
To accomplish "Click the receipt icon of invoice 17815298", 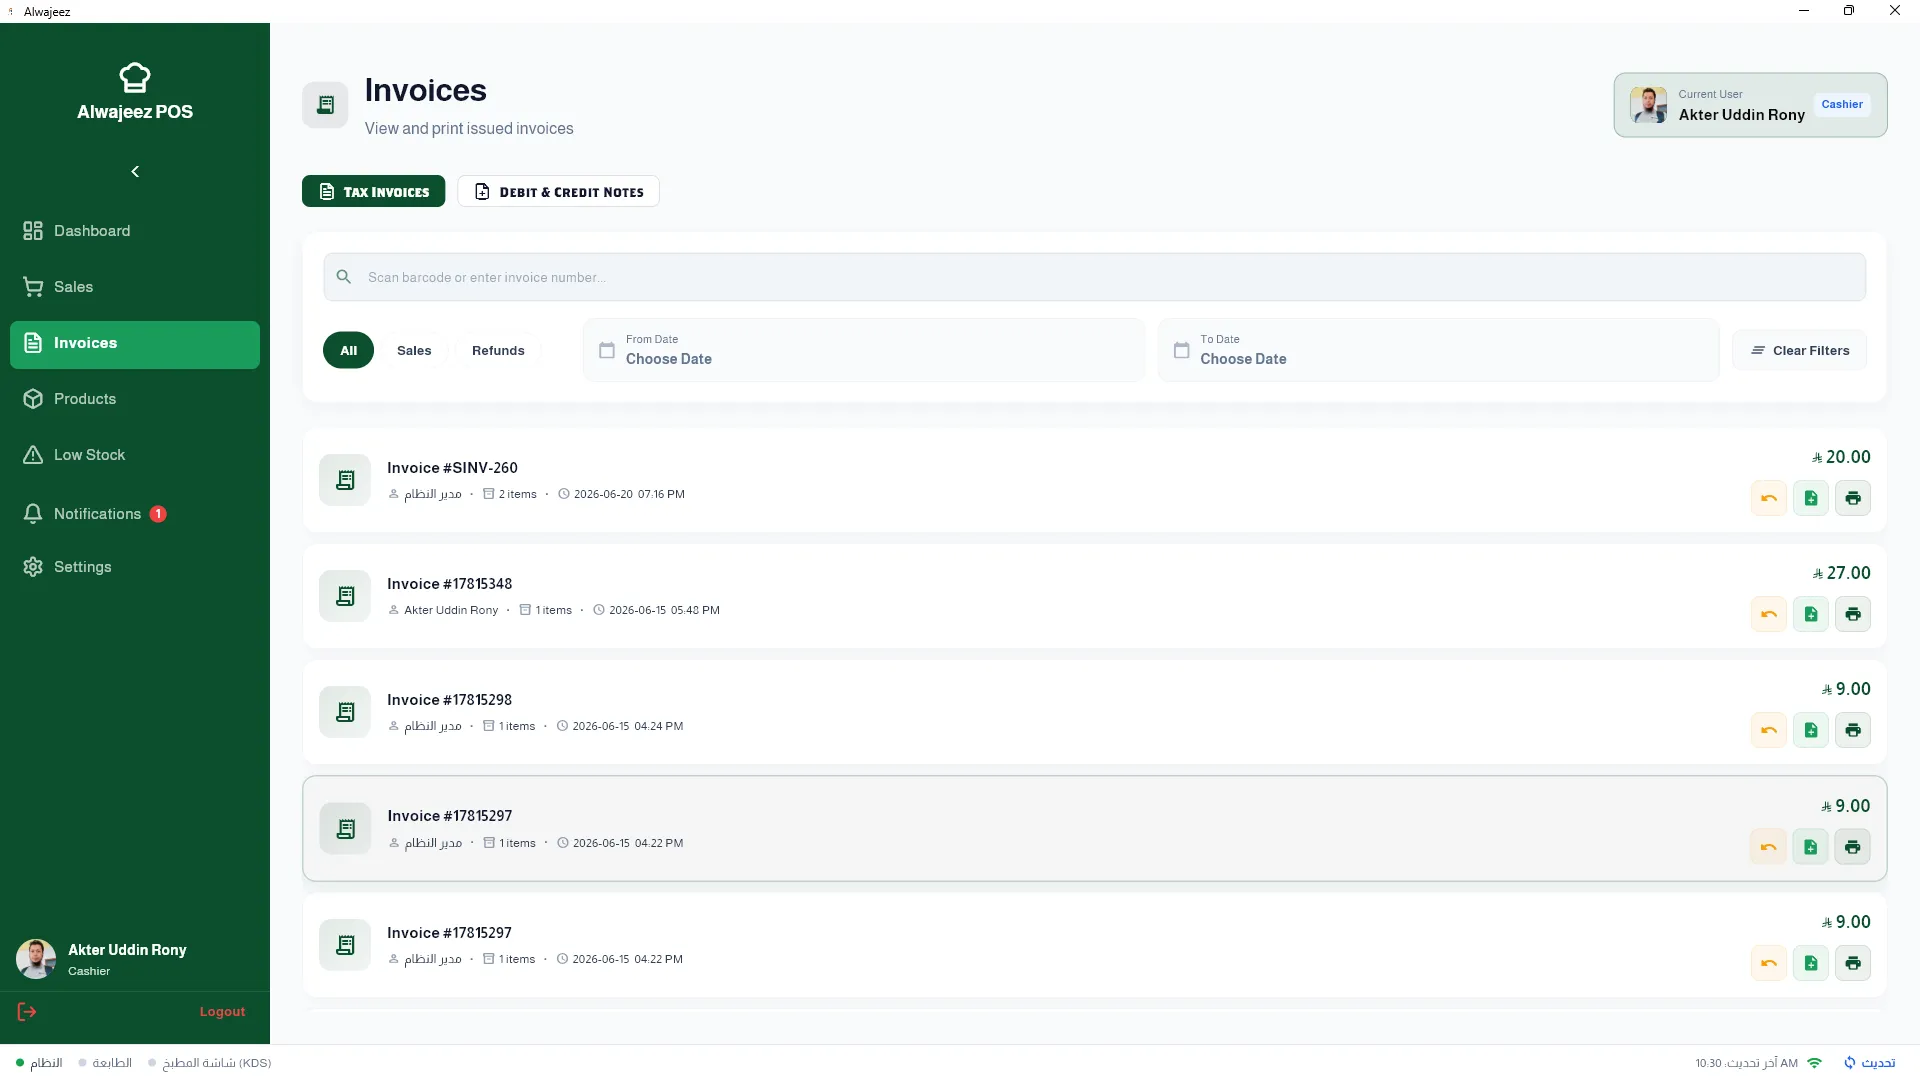I will click(345, 712).
